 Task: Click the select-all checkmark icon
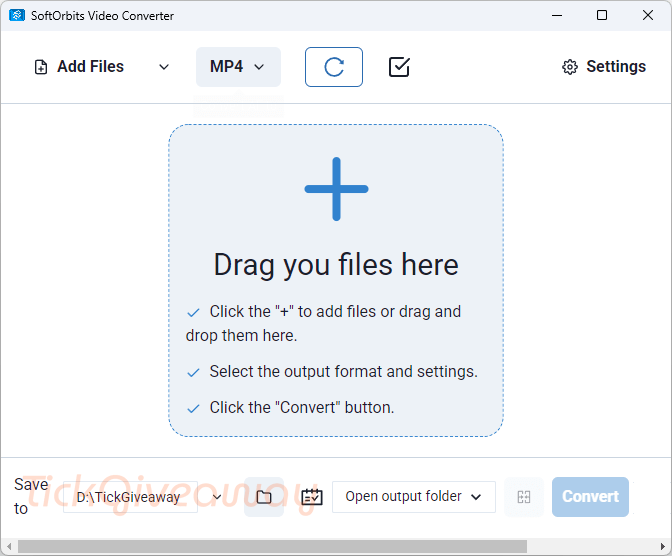point(399,67)
